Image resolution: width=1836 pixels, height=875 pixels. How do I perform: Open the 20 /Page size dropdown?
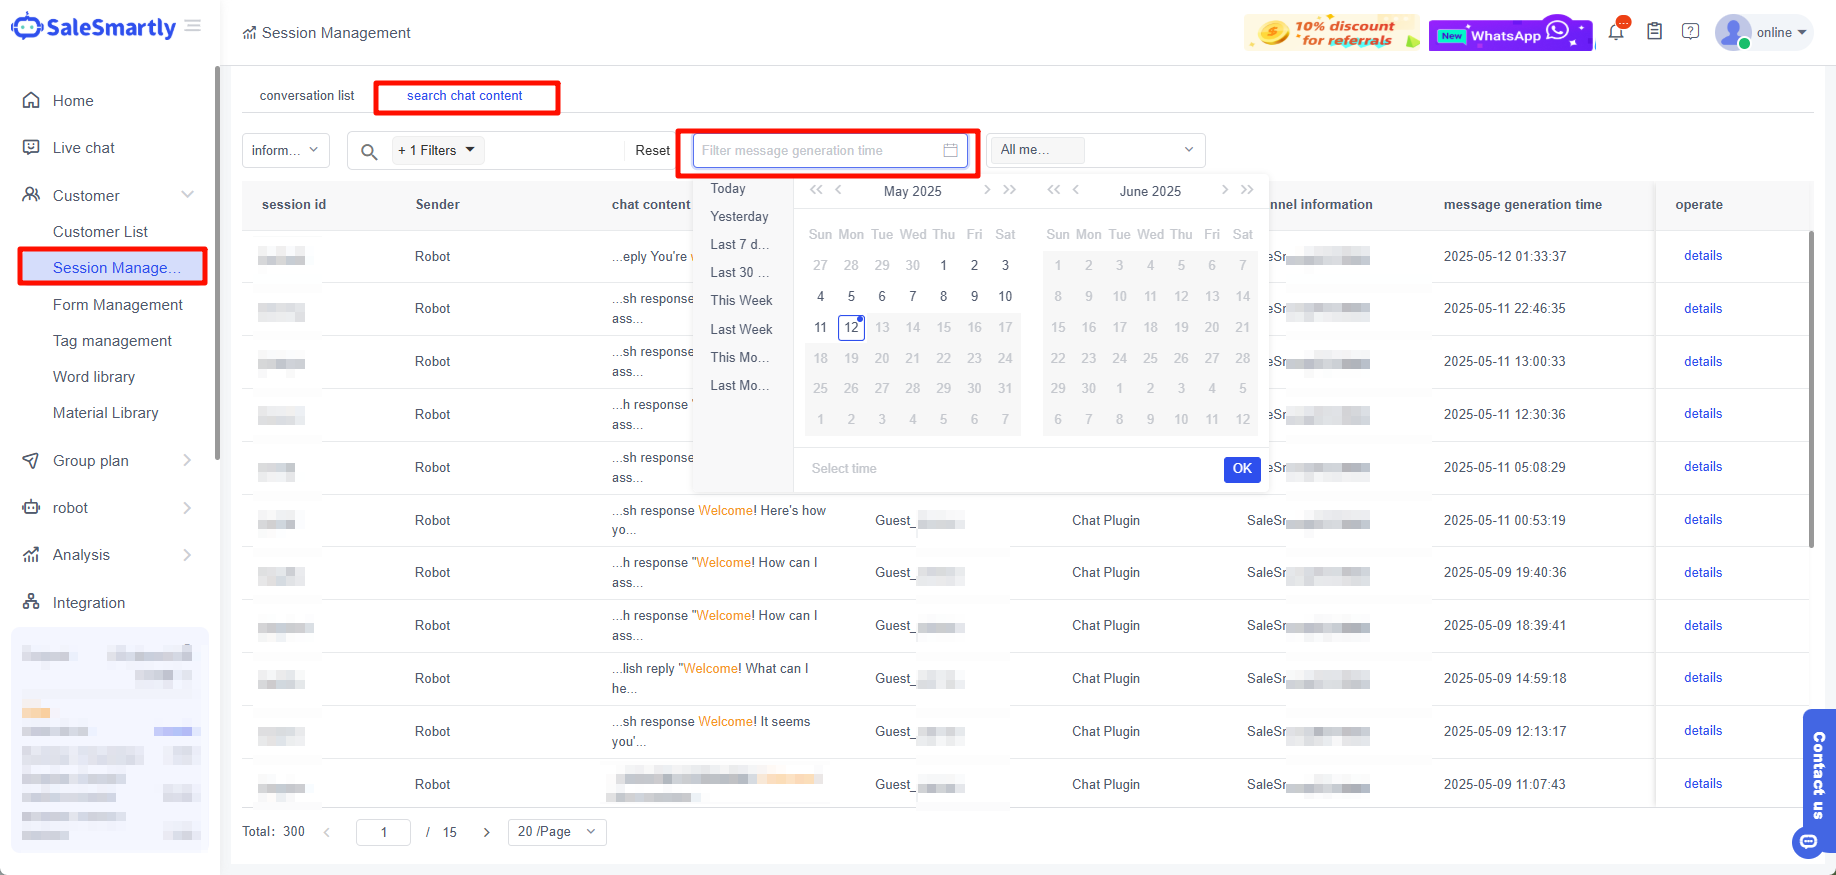pyautogui.click(x=556, y=832)
